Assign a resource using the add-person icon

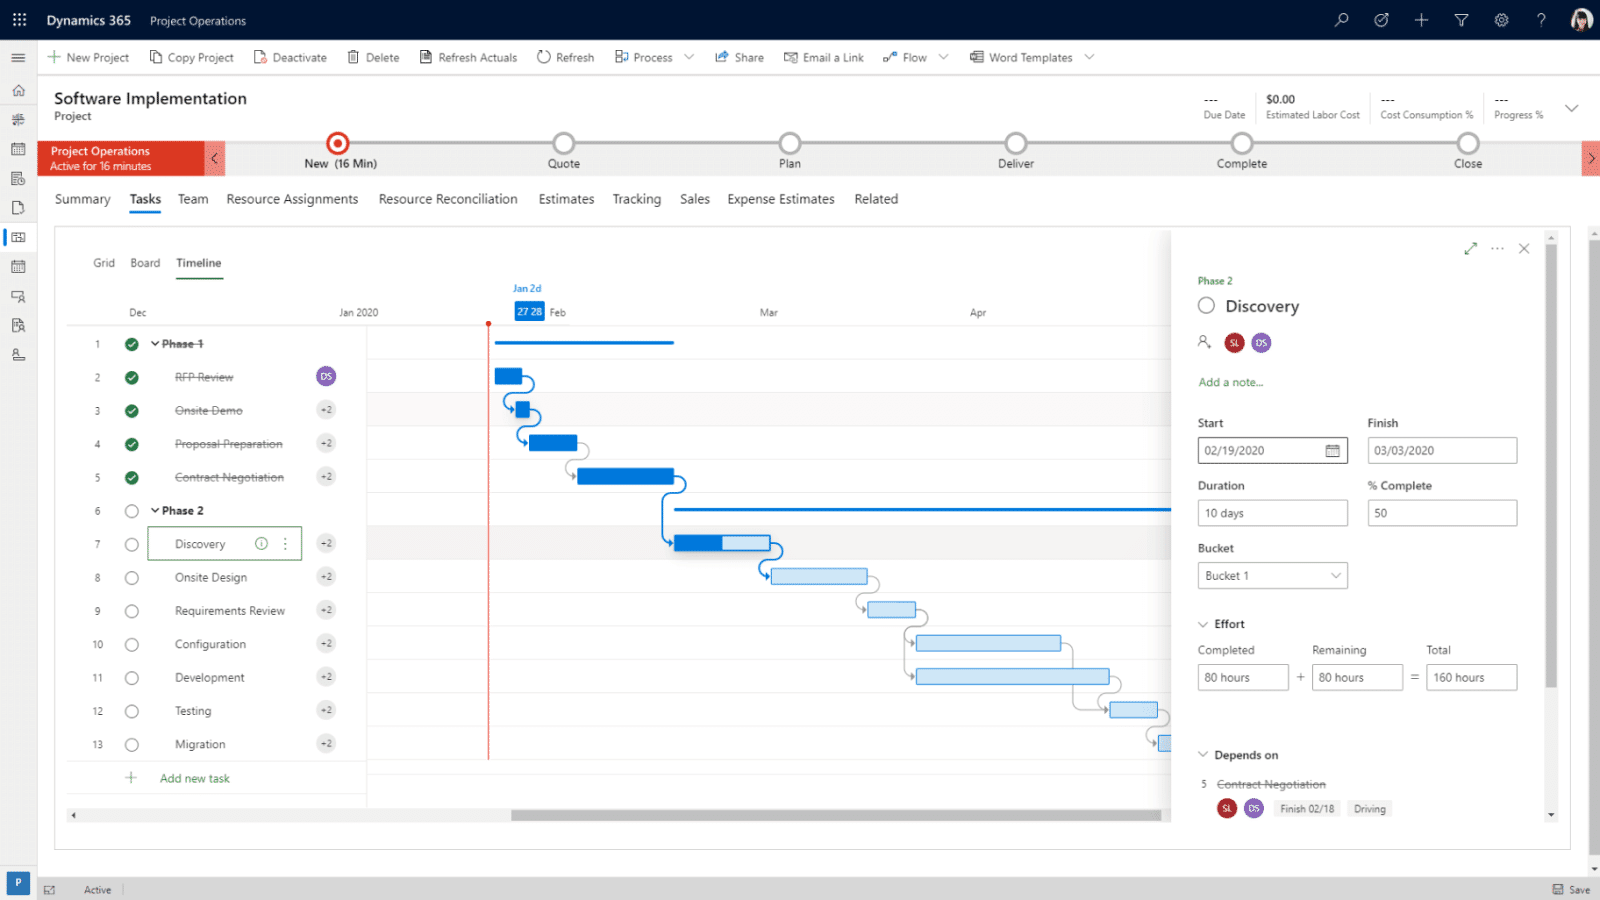(1205, 342)
